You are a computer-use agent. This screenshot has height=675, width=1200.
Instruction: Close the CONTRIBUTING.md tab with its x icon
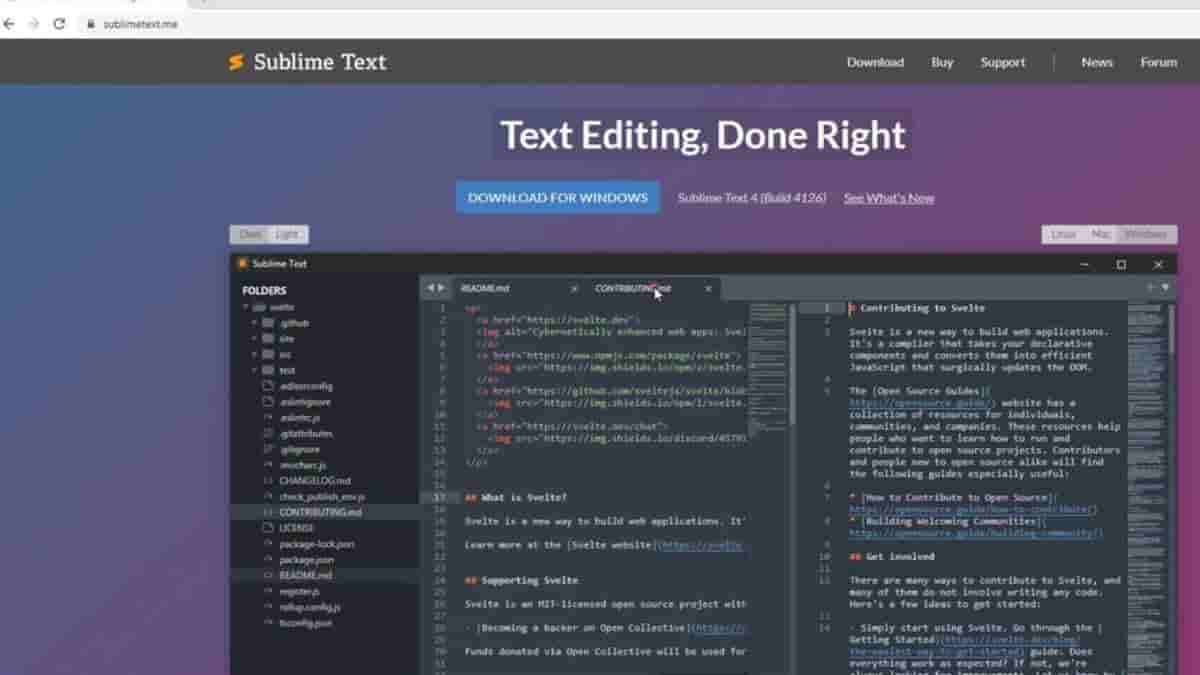[708, 288]
